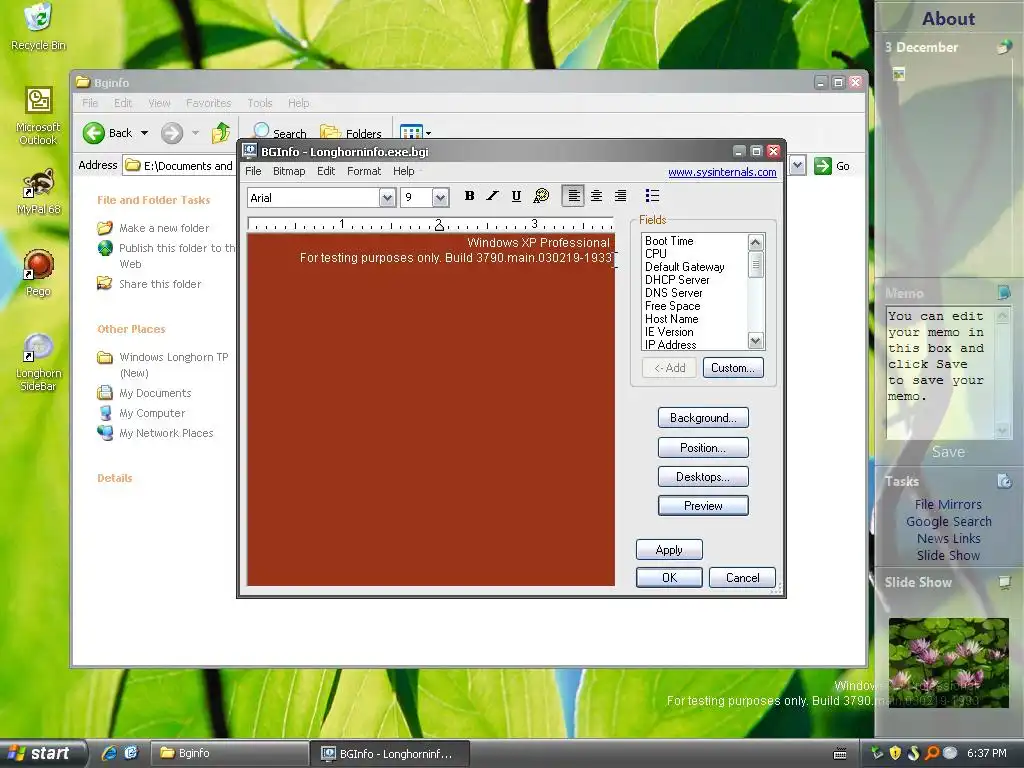Toggle italic formatting in BGInfo

click(x=492, y=196)
